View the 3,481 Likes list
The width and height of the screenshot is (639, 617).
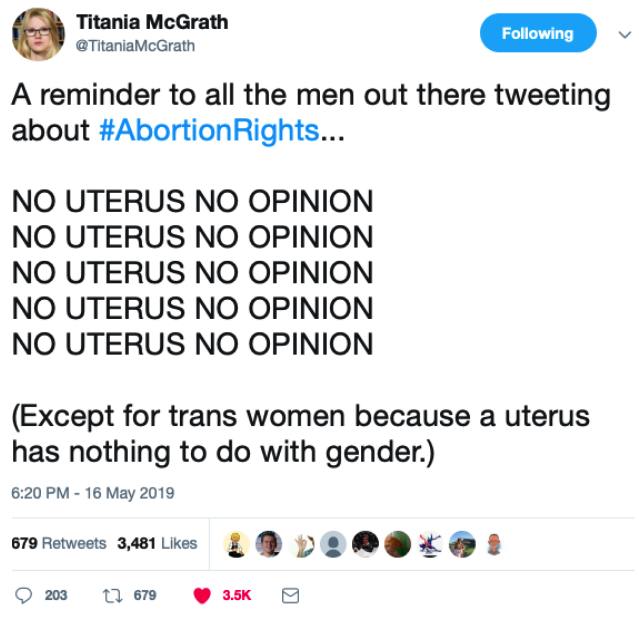[157, 543]
